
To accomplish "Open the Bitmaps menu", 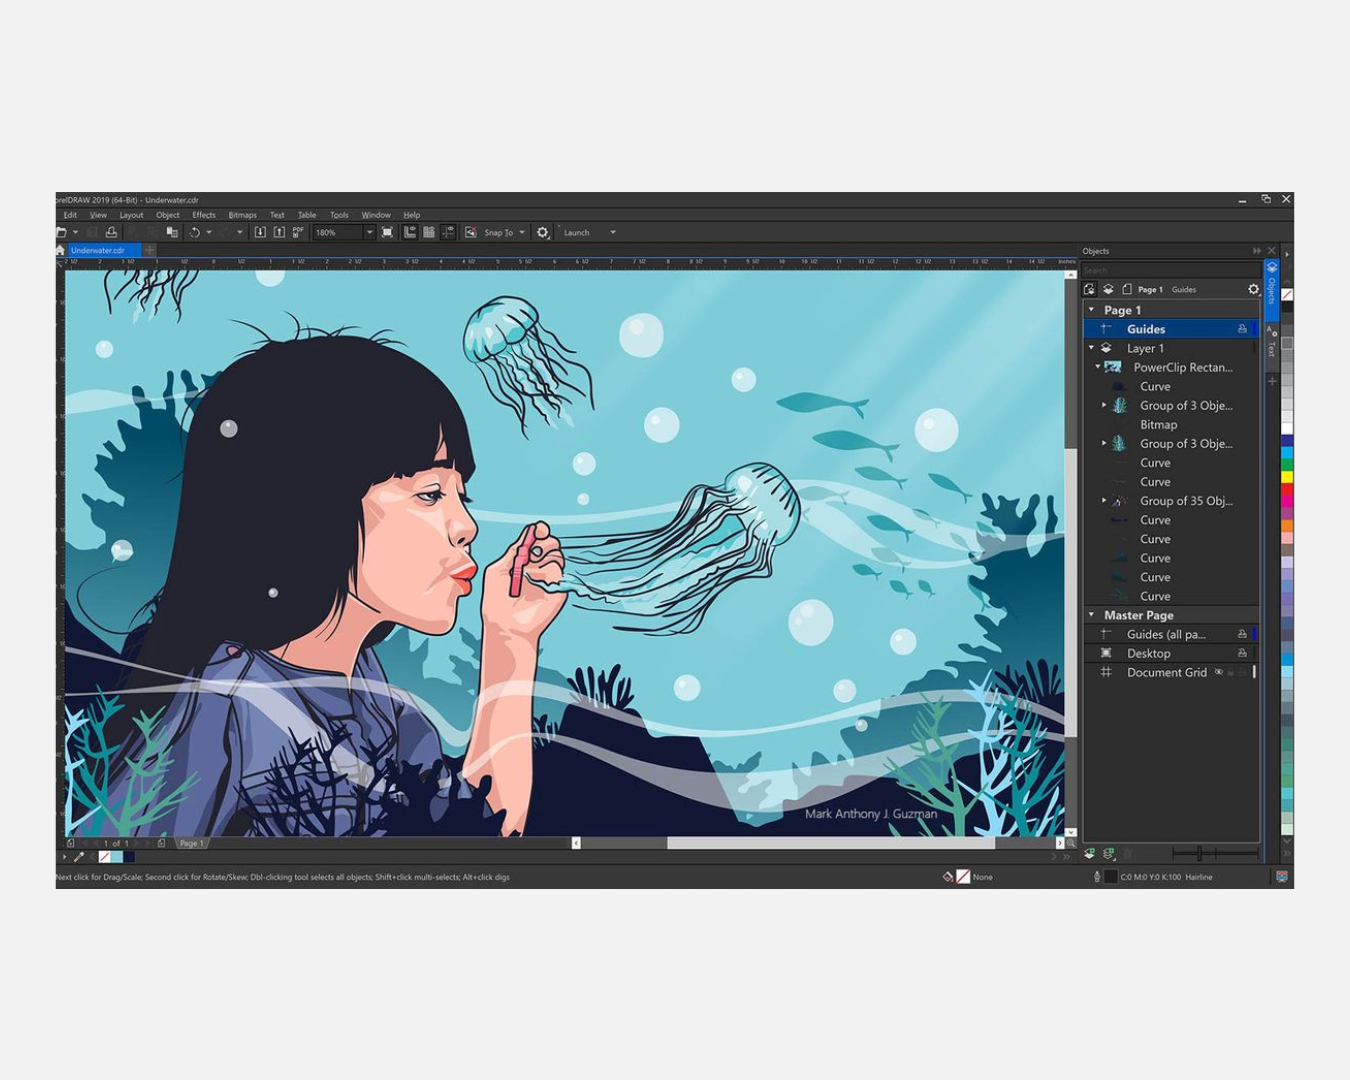I will click(x=242, y=215).
